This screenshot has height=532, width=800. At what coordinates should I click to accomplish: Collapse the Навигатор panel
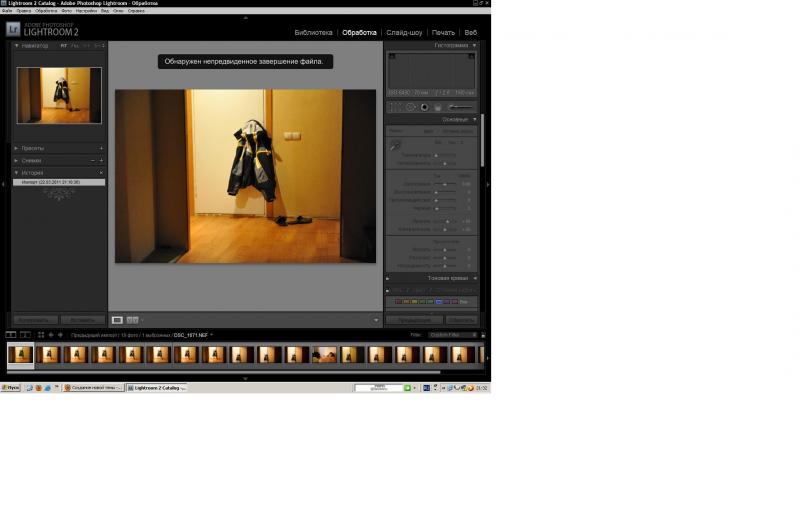point(16,46)
